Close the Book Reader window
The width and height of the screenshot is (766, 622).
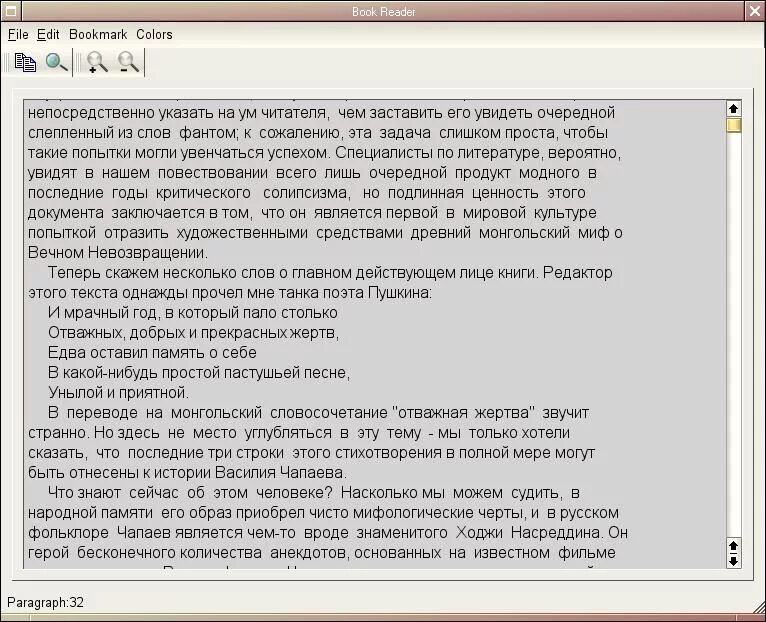(x=755, y=11)
